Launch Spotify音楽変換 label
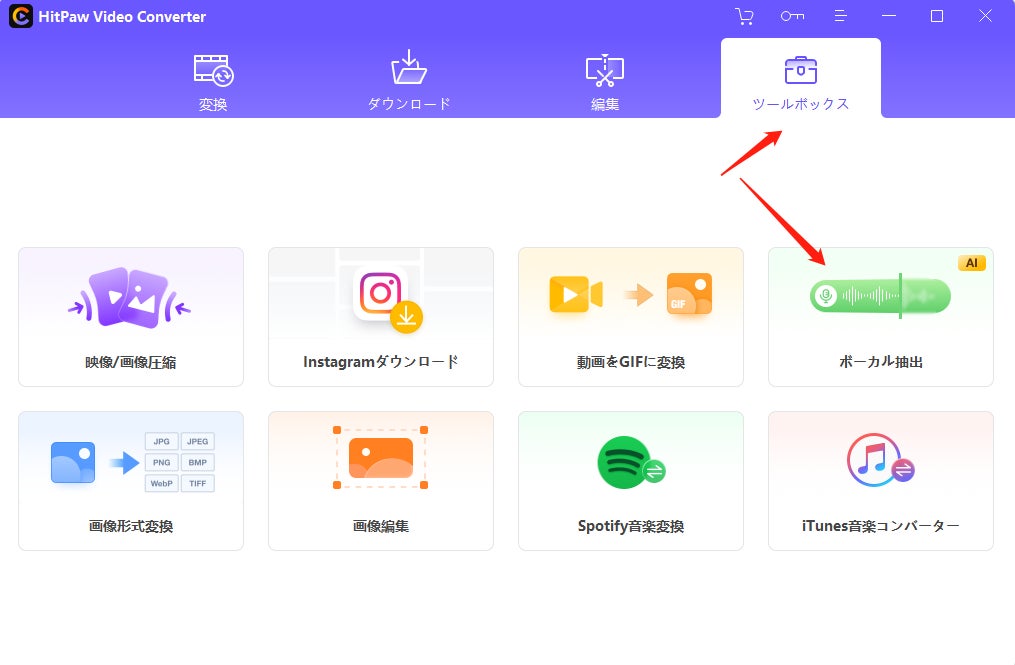This screenshot has width=1015, height=665. point(630,526)
